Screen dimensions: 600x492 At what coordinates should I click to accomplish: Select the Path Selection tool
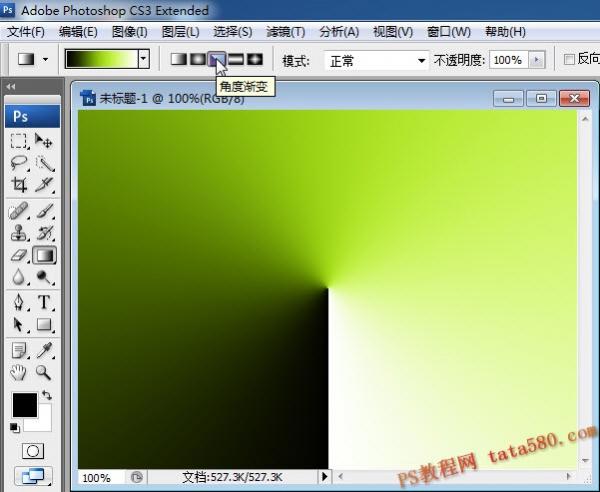[x=18, y=325]
